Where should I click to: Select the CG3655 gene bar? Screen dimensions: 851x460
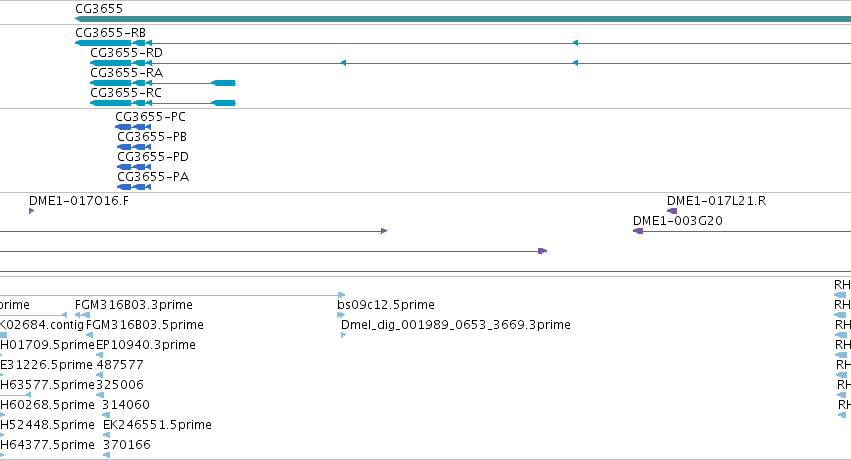point(463,19)
